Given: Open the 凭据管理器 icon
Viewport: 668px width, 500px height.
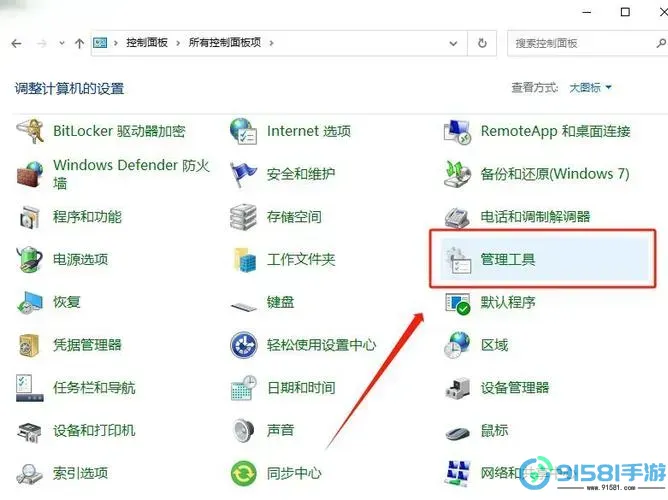Looking at the screenshot, I should 30,345.
